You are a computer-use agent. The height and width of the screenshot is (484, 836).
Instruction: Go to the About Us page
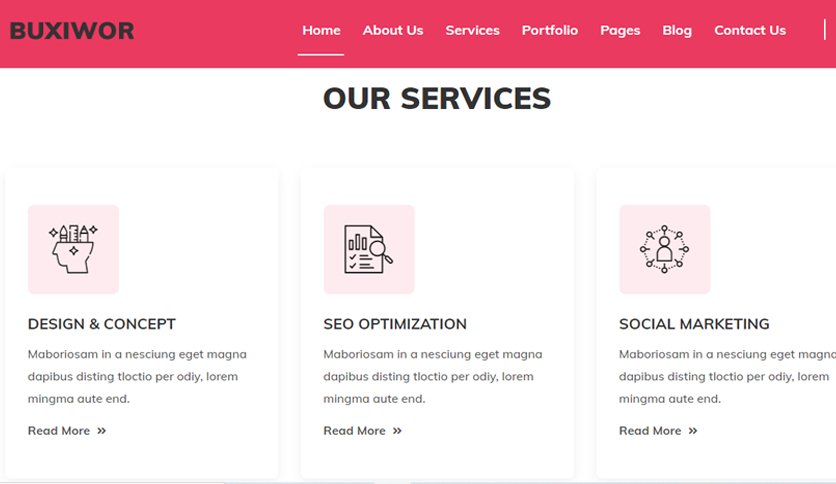393,30
